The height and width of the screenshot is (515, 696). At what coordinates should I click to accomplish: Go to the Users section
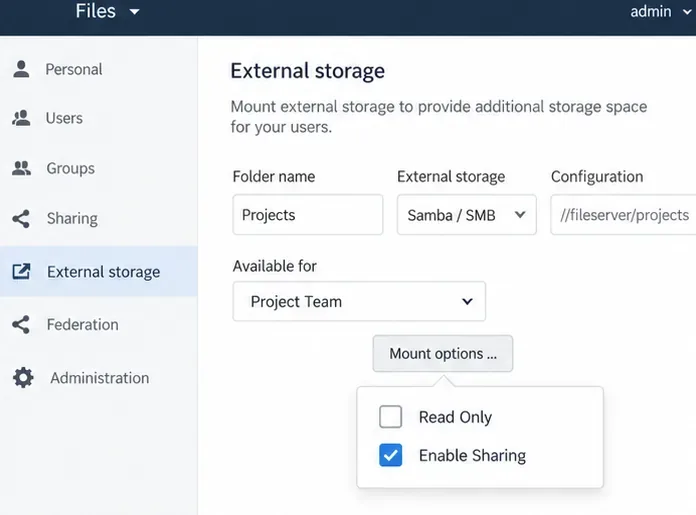point(99,118)
